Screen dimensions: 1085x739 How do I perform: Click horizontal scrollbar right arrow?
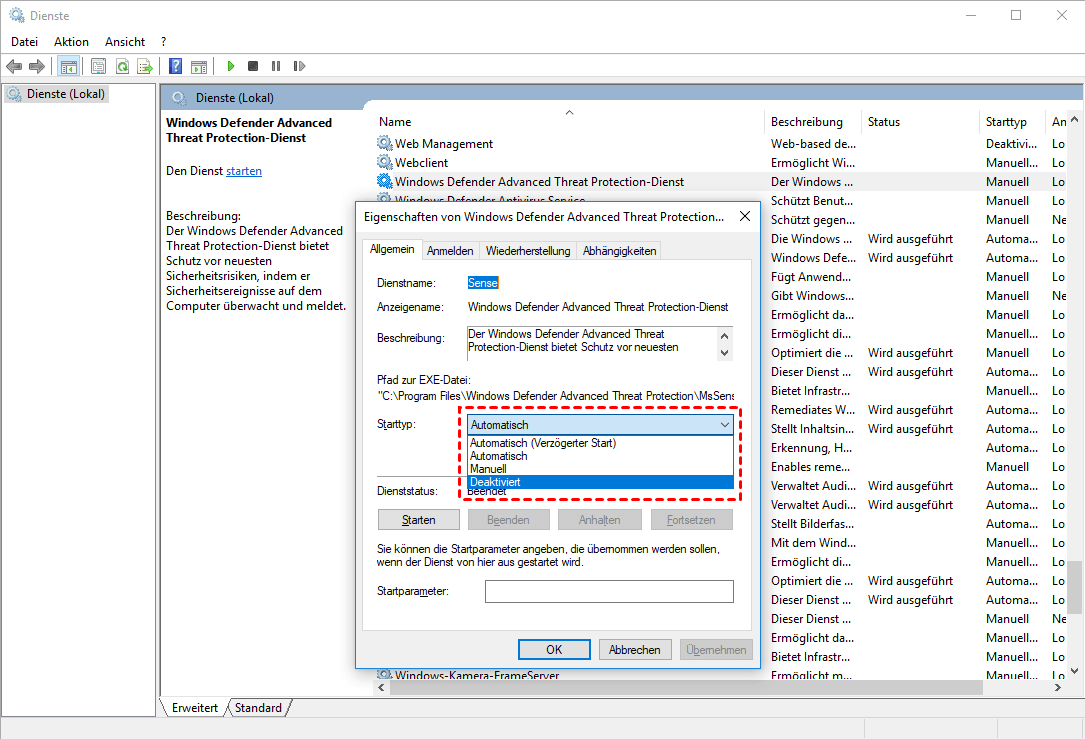click(1057, 688)
